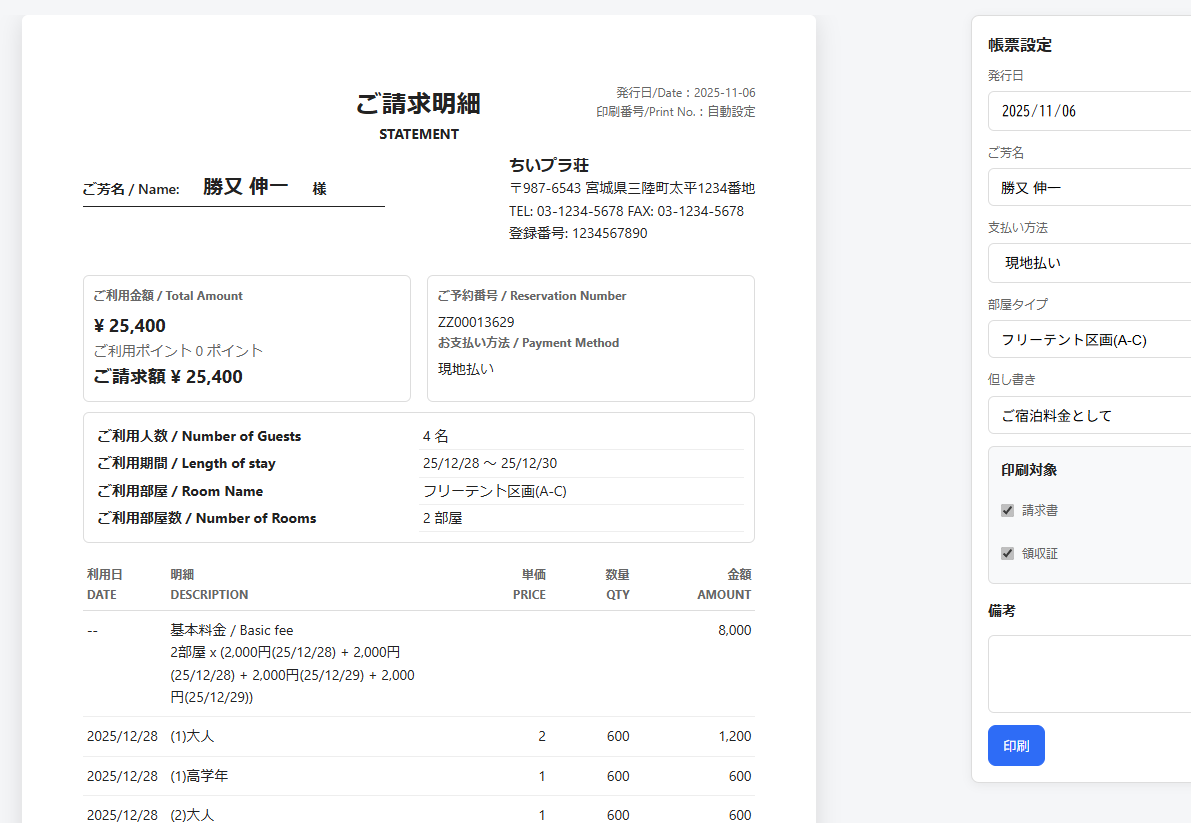Image resolution: width=1191 pixels, height=823 pixels.
Task: Click the 発行日/Date : 2025-11-06 line
Action: [x=685, y=93]
